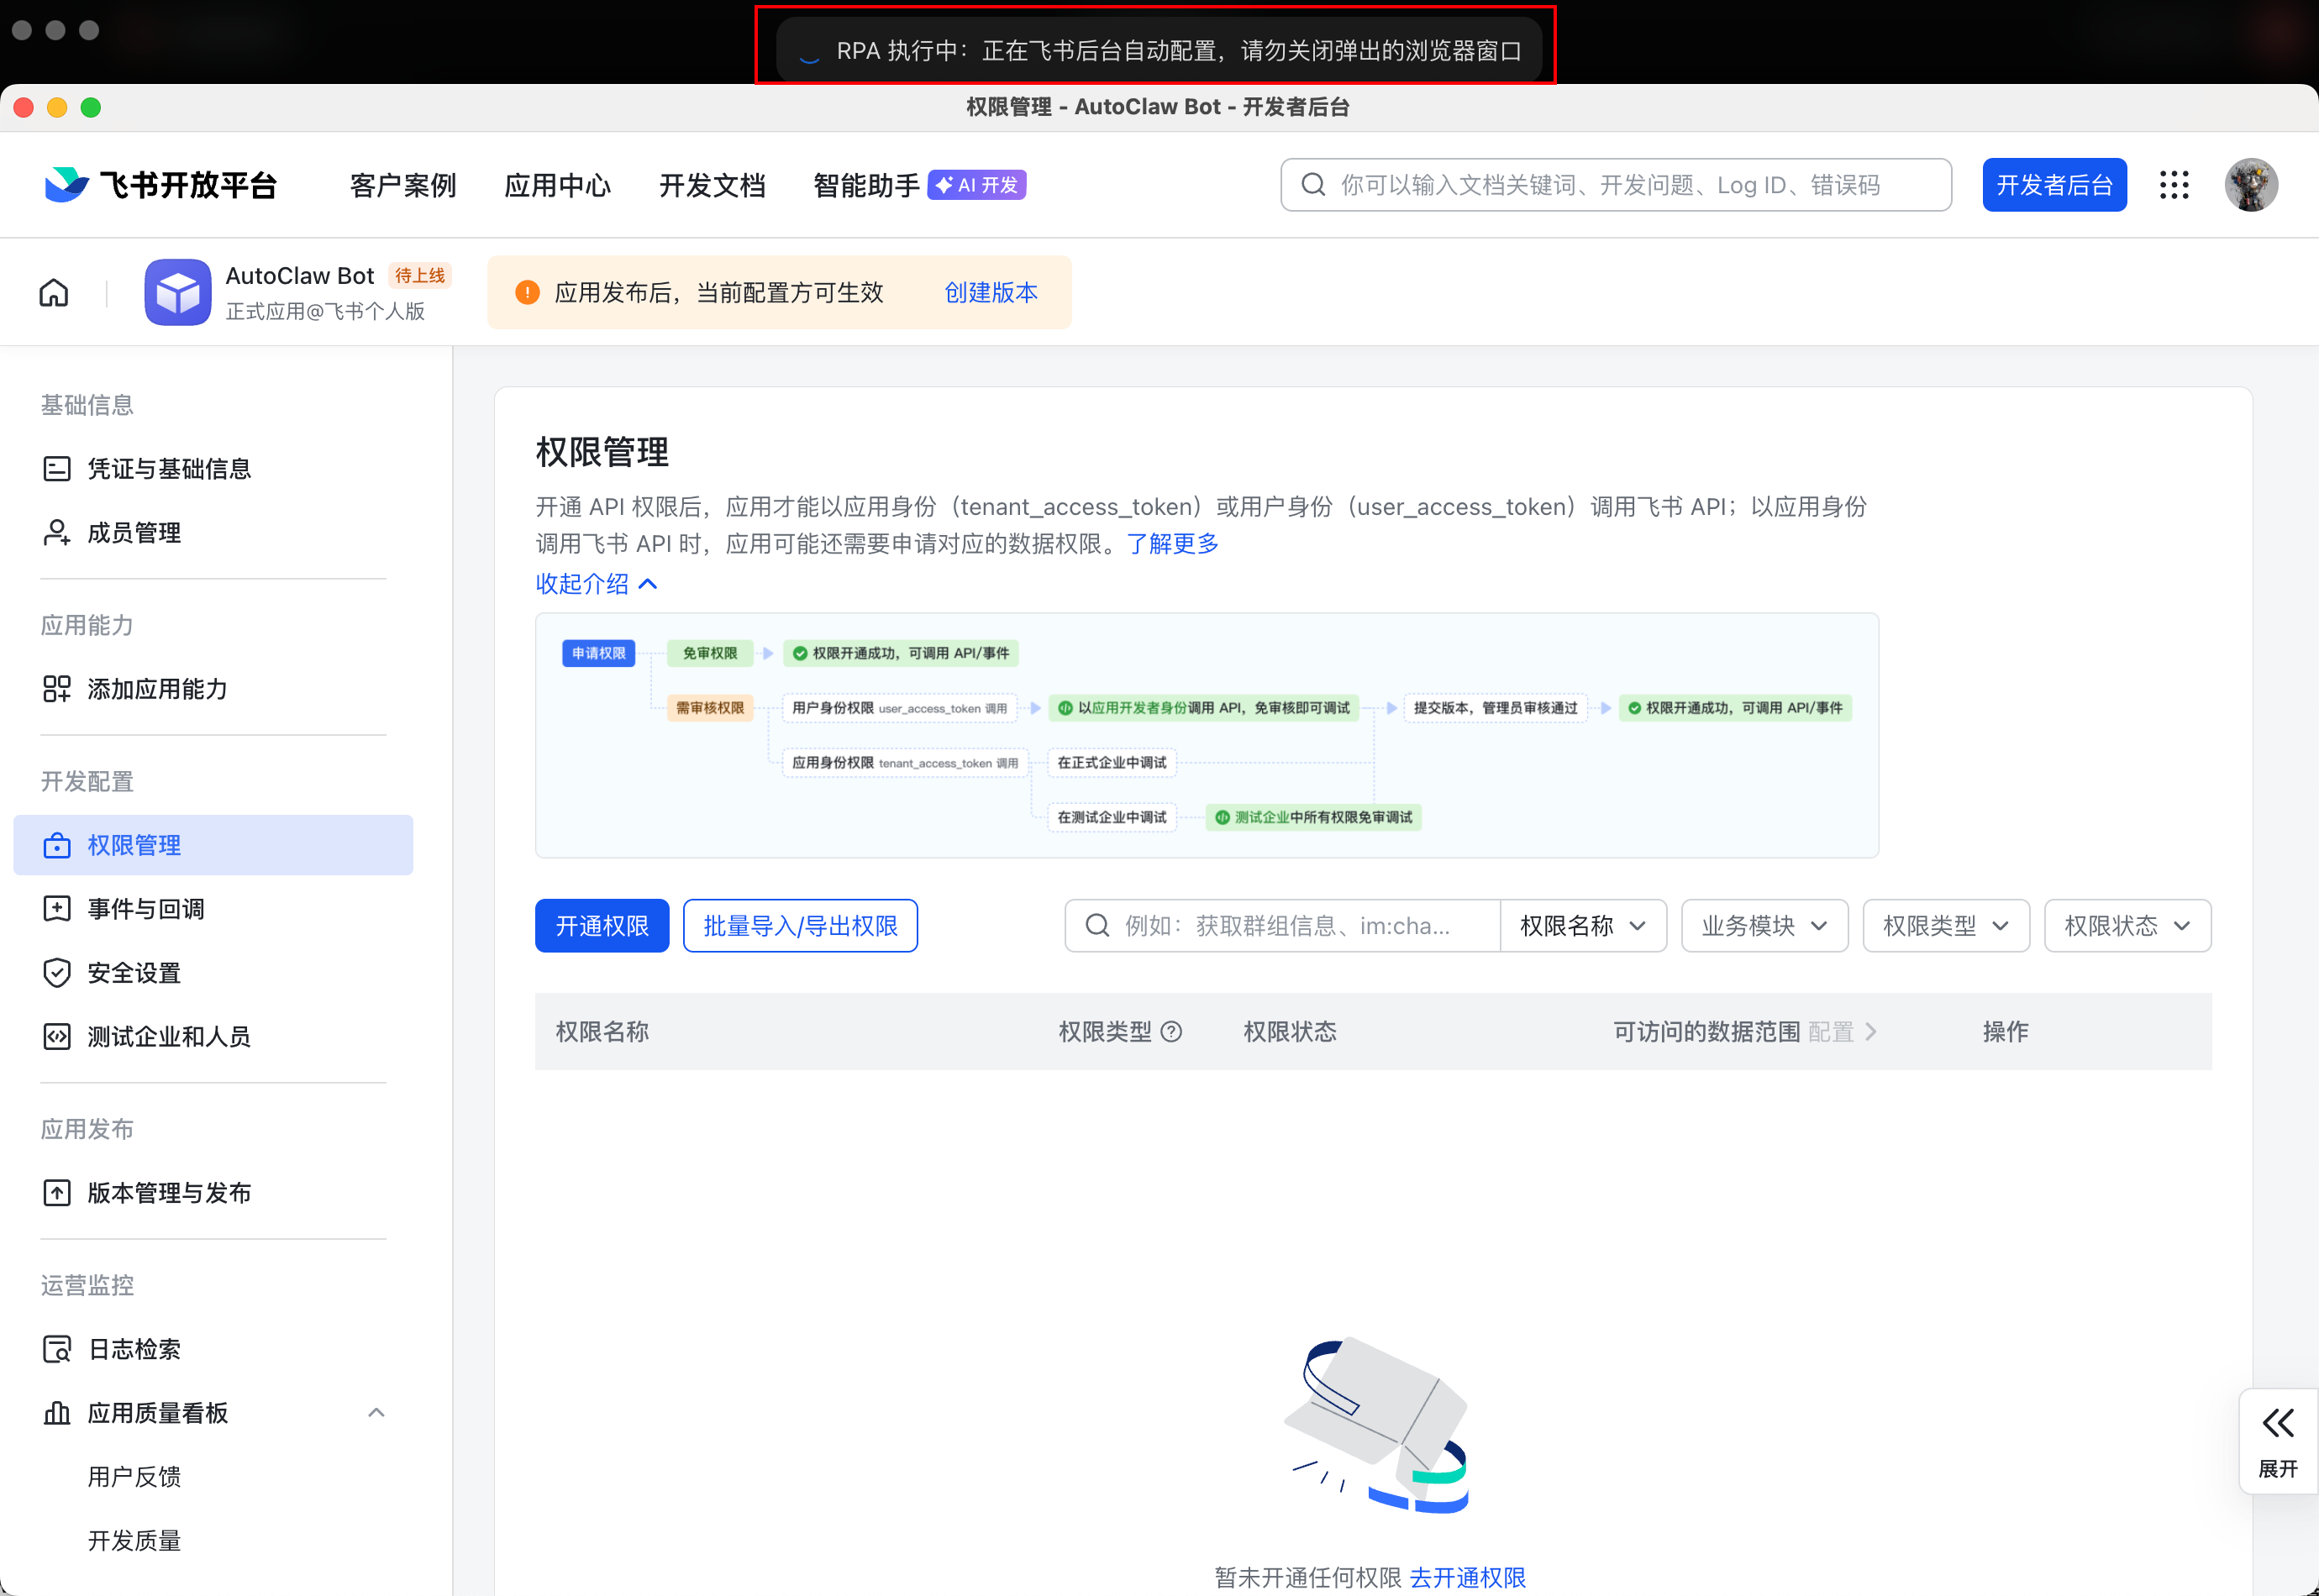The image size is (2319, 1596).
Task: Go to 版本管理与发布 sidebar item
Action: [x=169, y=1193]
